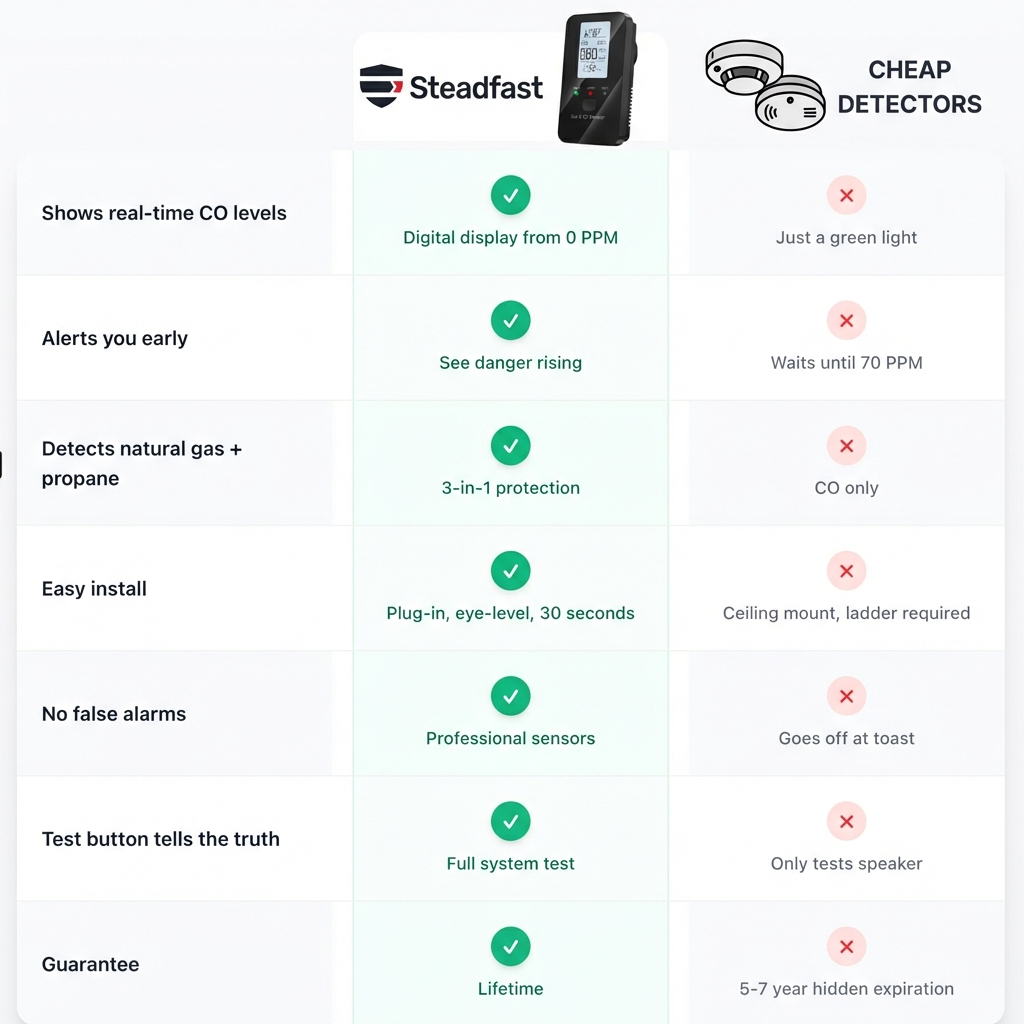Click the 'CHEAP DETECTORS' column heading
The image size is (1024, 1024).
pyautogui.click(x=909, y=87)
